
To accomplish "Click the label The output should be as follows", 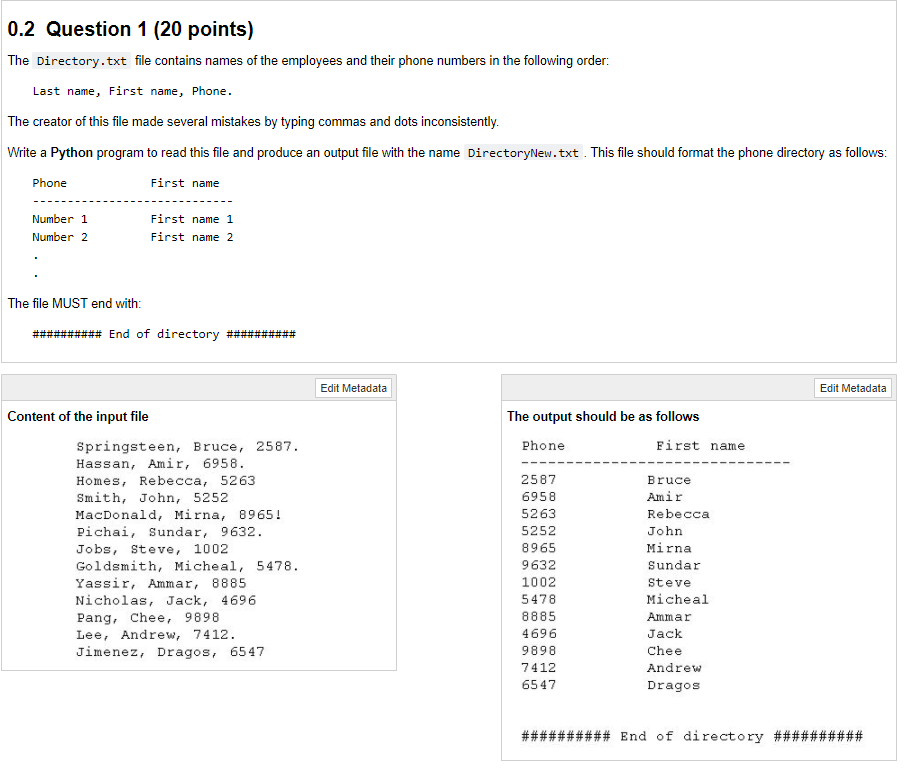I will tap(605, 416).
